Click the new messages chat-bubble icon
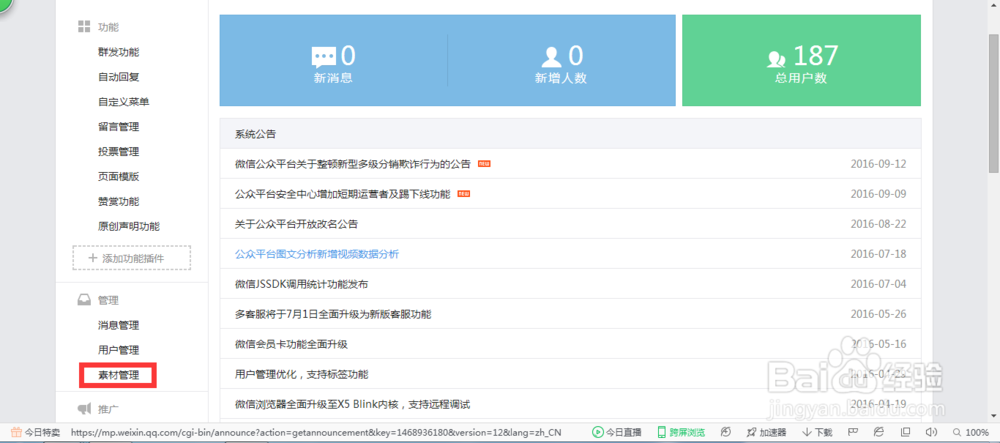 point(323,57)
